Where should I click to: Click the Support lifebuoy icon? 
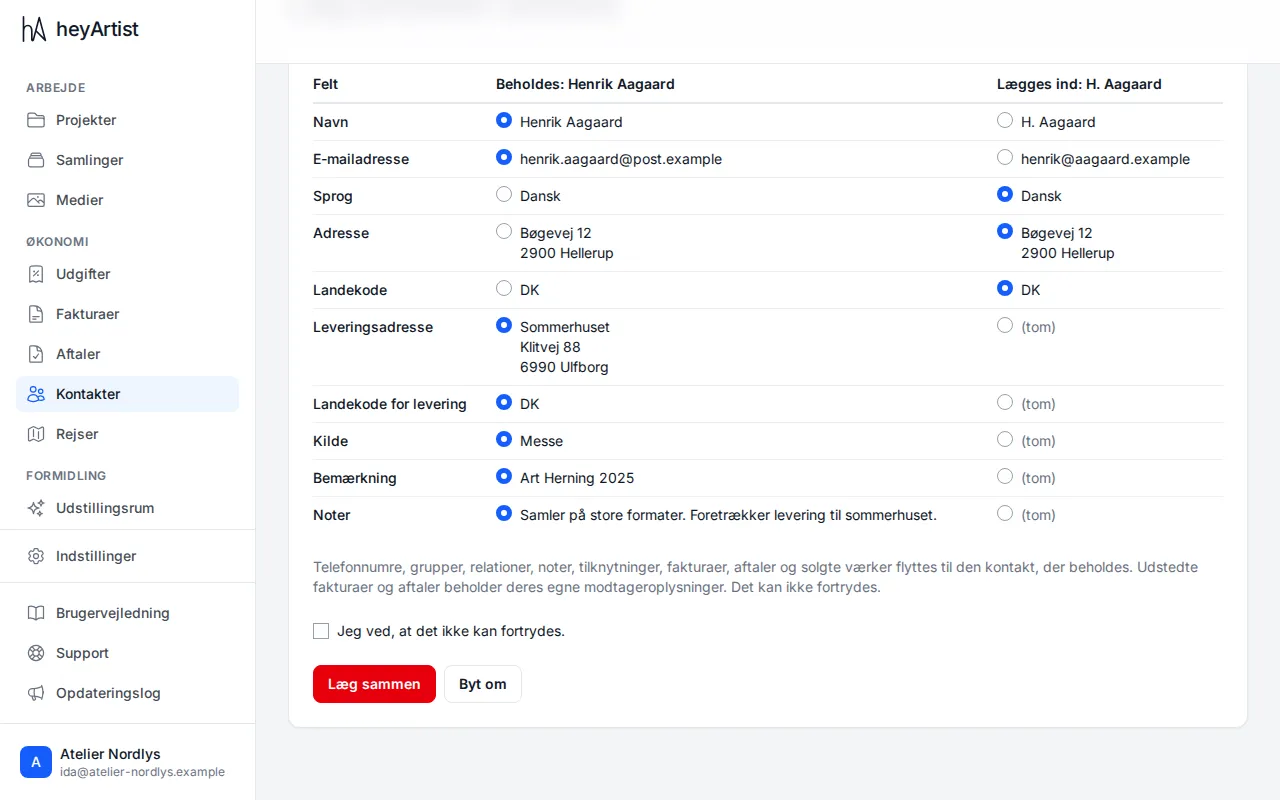(x=36, y=653)
